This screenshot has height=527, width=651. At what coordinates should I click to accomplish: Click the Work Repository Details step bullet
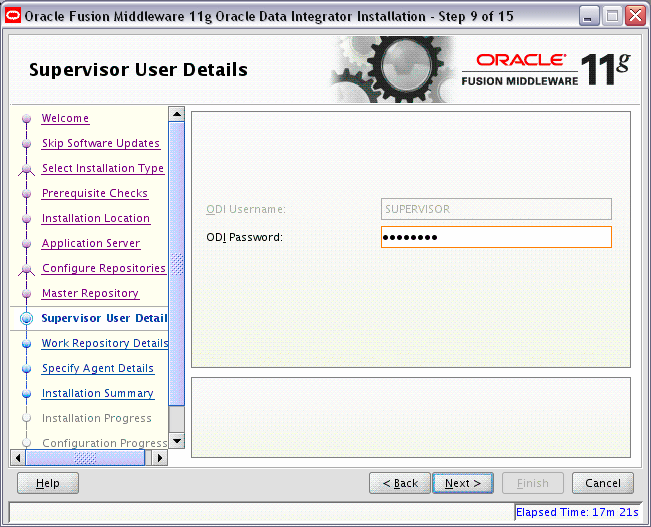click(x=27, y=344)
